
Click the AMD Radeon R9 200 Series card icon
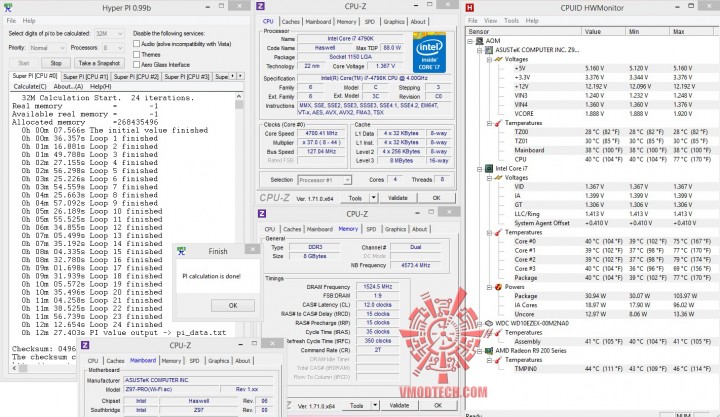click(489, 351)
